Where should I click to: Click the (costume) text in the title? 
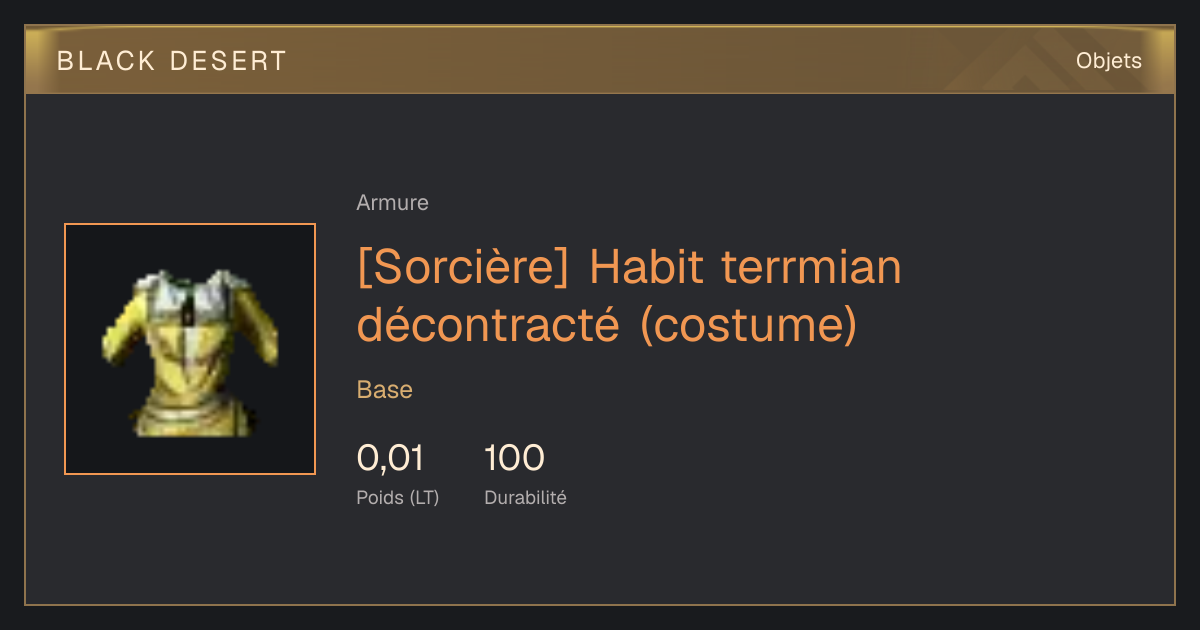pos(748,326)
